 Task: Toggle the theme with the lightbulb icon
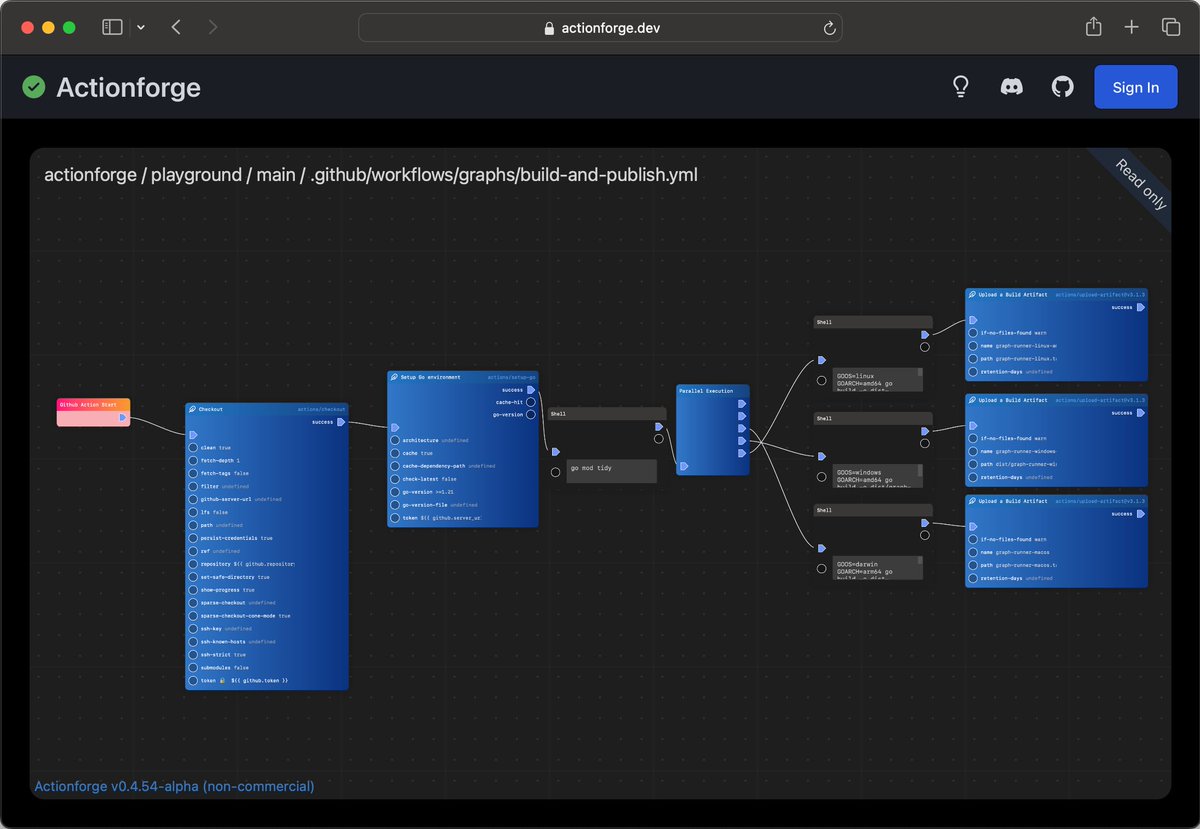(x=961, y=87)
